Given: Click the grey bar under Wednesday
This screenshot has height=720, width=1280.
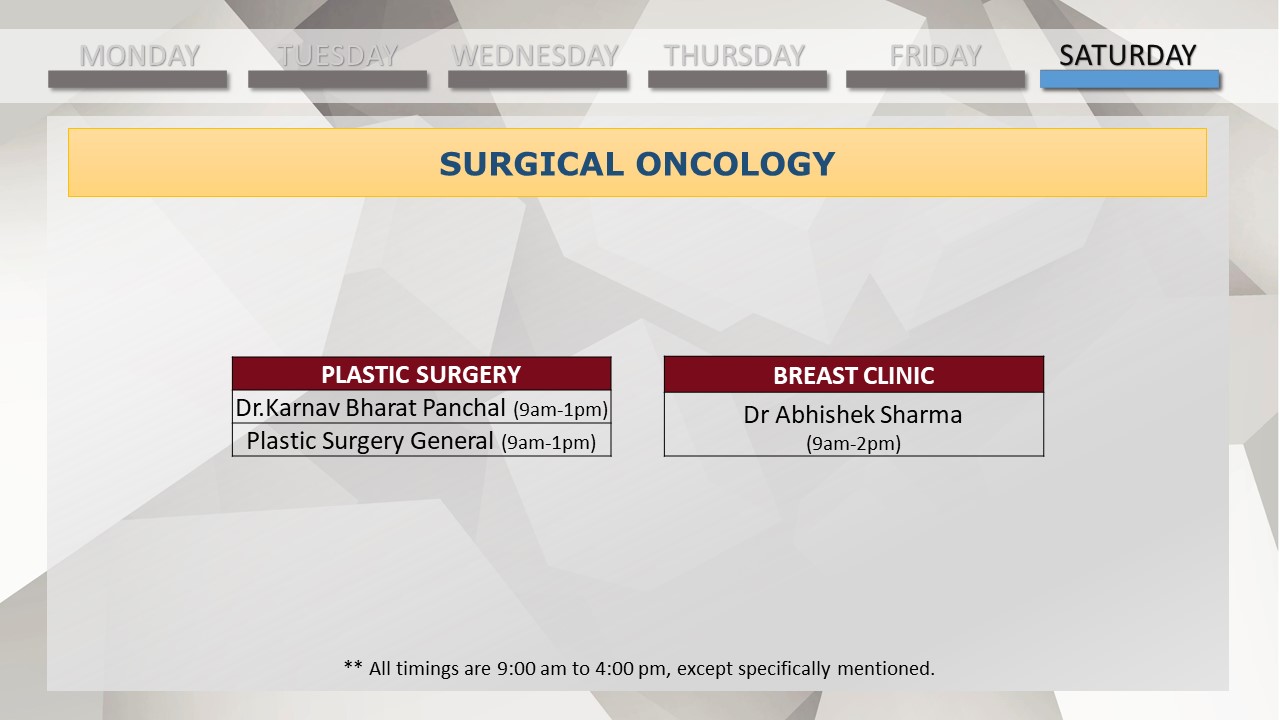Looking at the screenshot, I should point(537,79).
